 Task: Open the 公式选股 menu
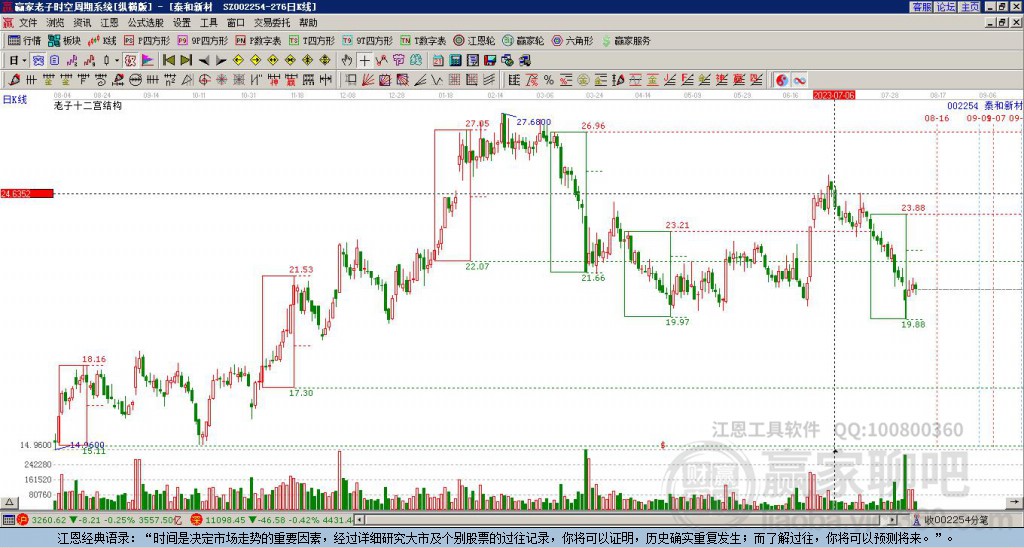tap(146, 23)
